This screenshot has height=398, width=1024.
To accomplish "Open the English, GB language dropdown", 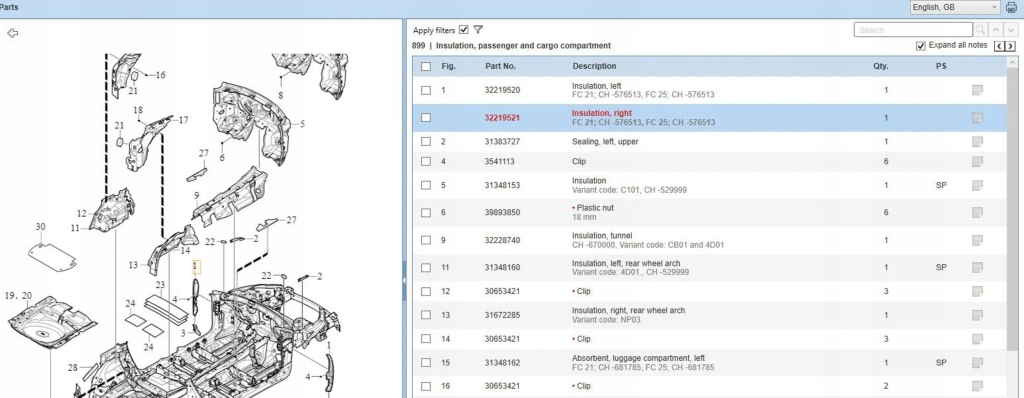I will [x=955, y=7].
